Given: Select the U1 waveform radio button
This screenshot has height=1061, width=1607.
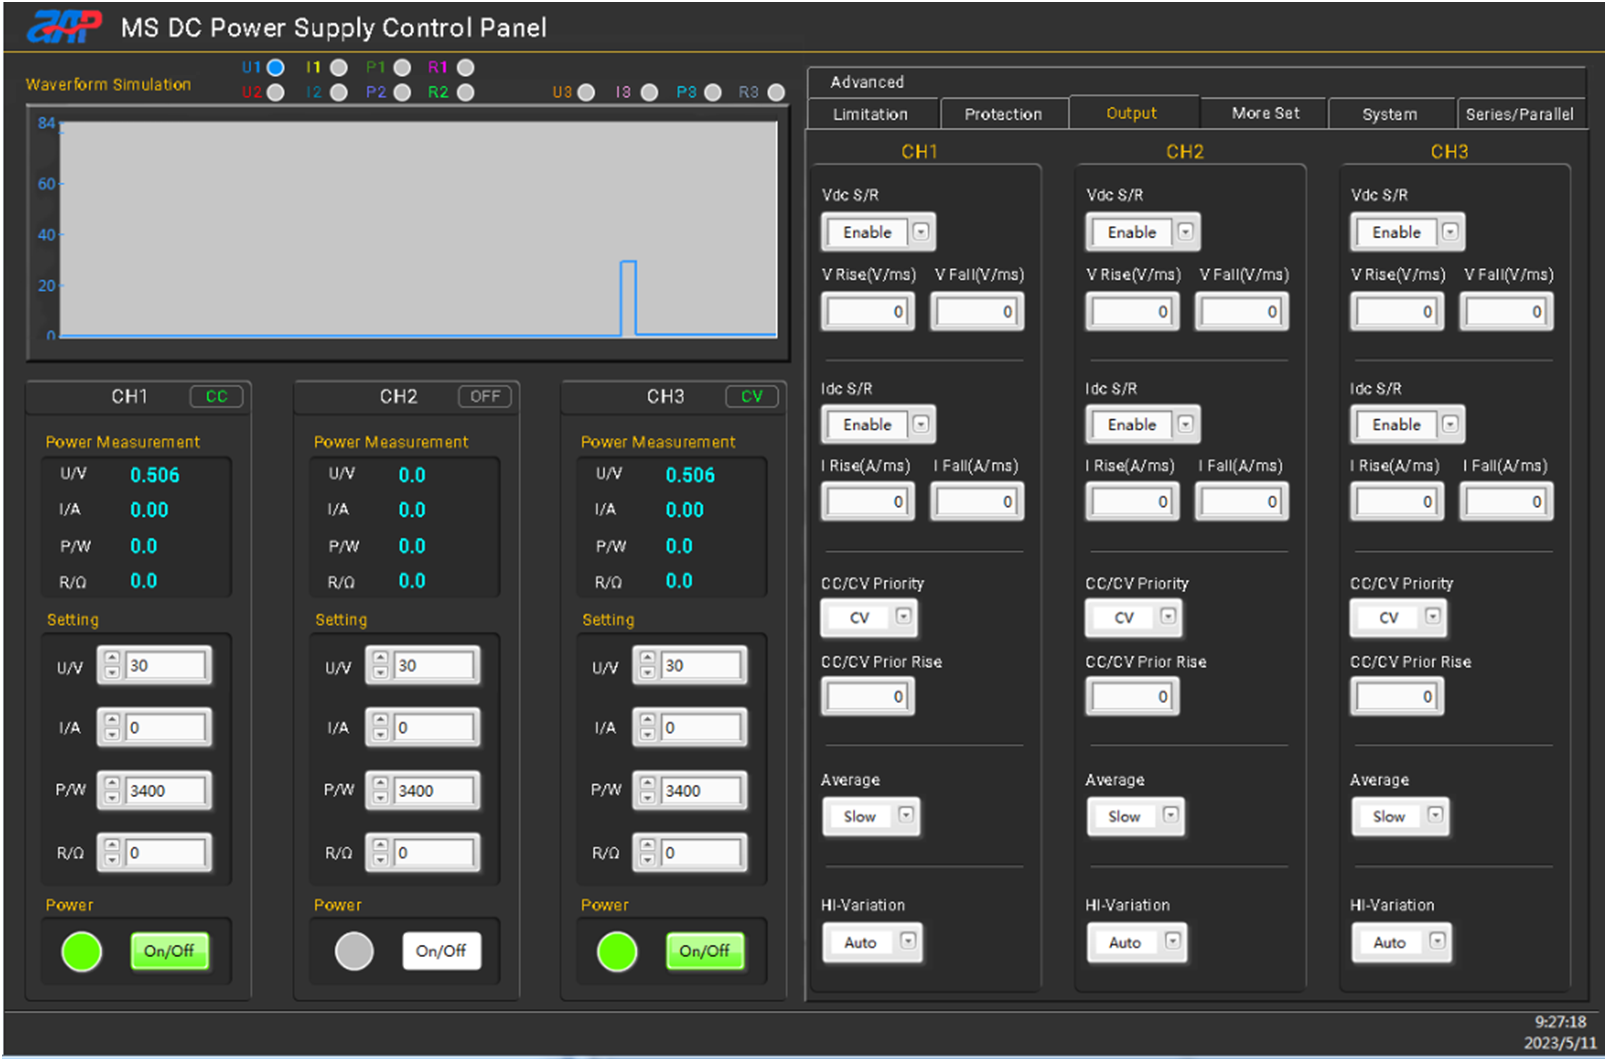Looking at the screenshot, I should pyautogui.click(x=276, y=68).
